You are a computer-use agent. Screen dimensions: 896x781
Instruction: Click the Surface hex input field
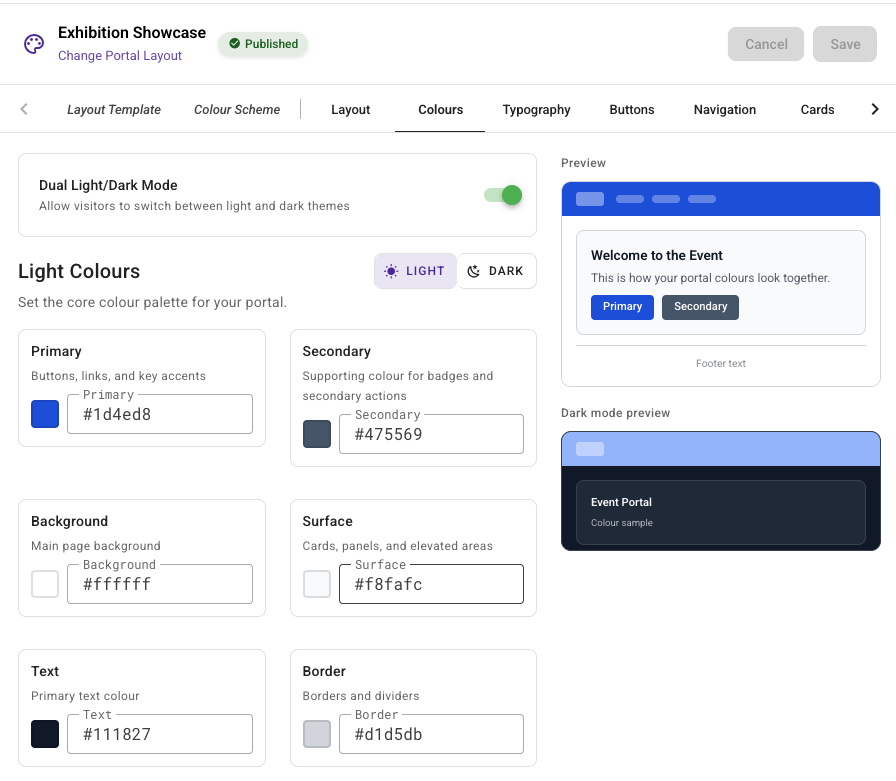coord(431,584)
